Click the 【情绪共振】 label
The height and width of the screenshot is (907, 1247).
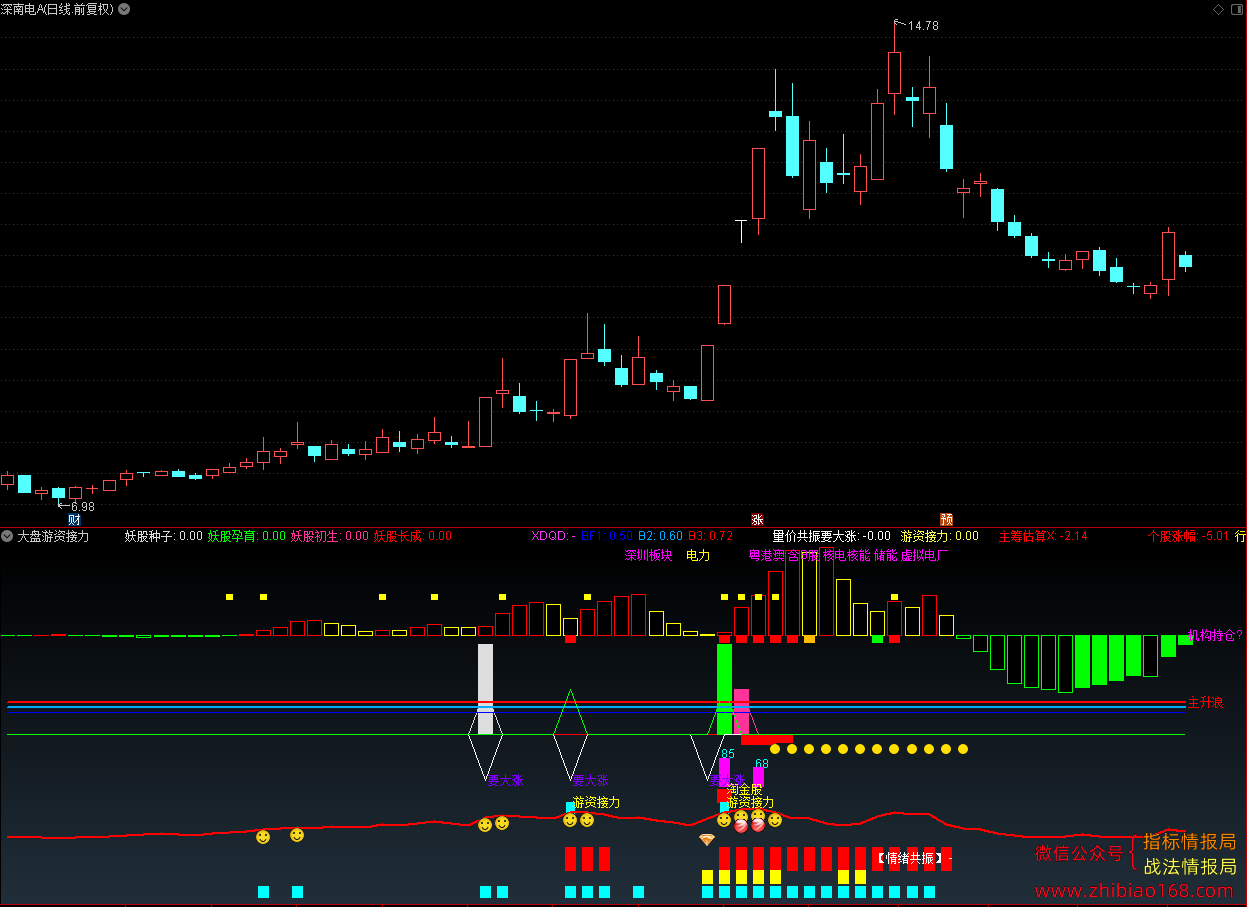point(910,858)
